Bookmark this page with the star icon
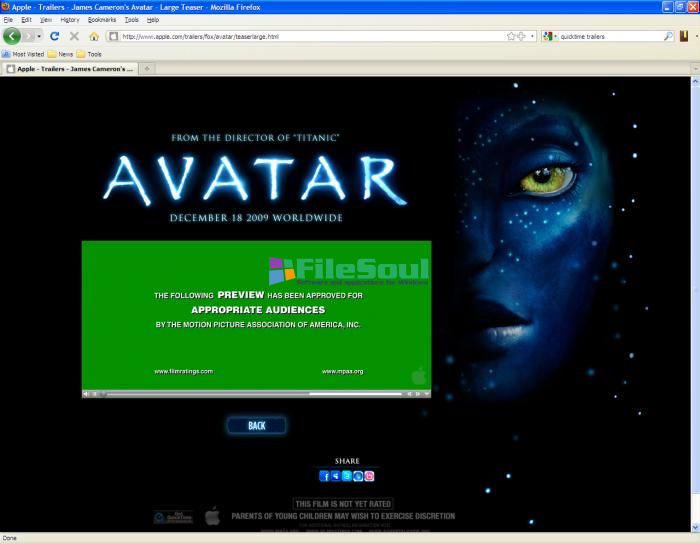This screenshot has height=544, width=700. [x=512, y=36]
